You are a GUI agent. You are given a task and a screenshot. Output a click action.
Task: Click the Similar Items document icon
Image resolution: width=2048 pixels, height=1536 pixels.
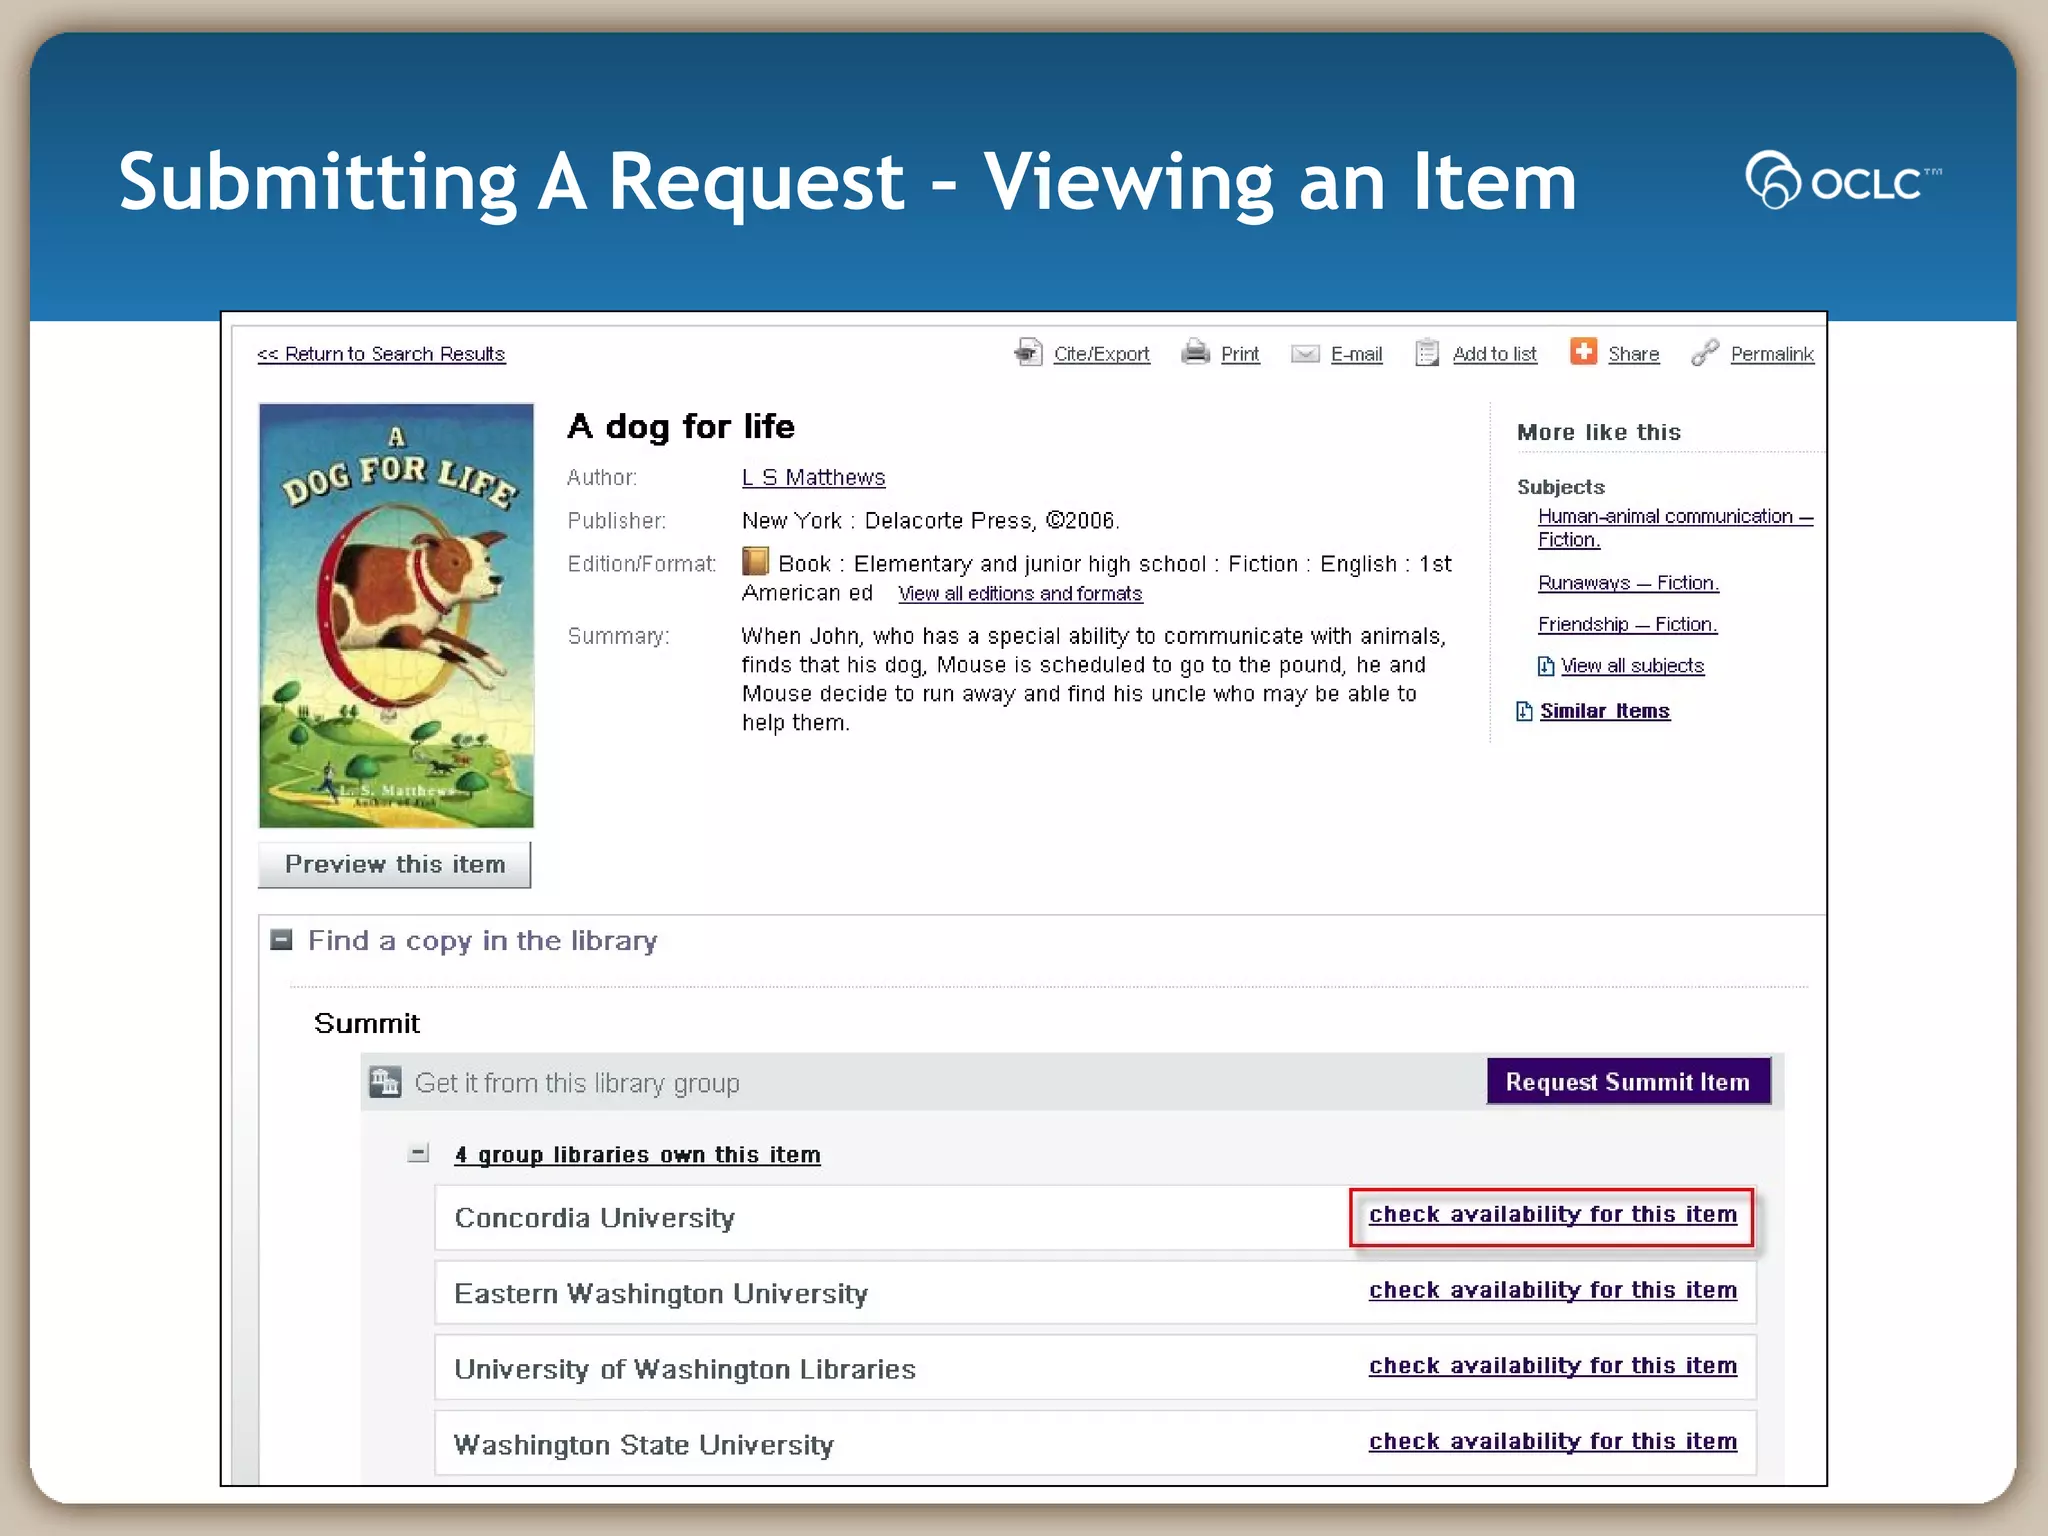pyautogui.click(x=1524, y=711)
